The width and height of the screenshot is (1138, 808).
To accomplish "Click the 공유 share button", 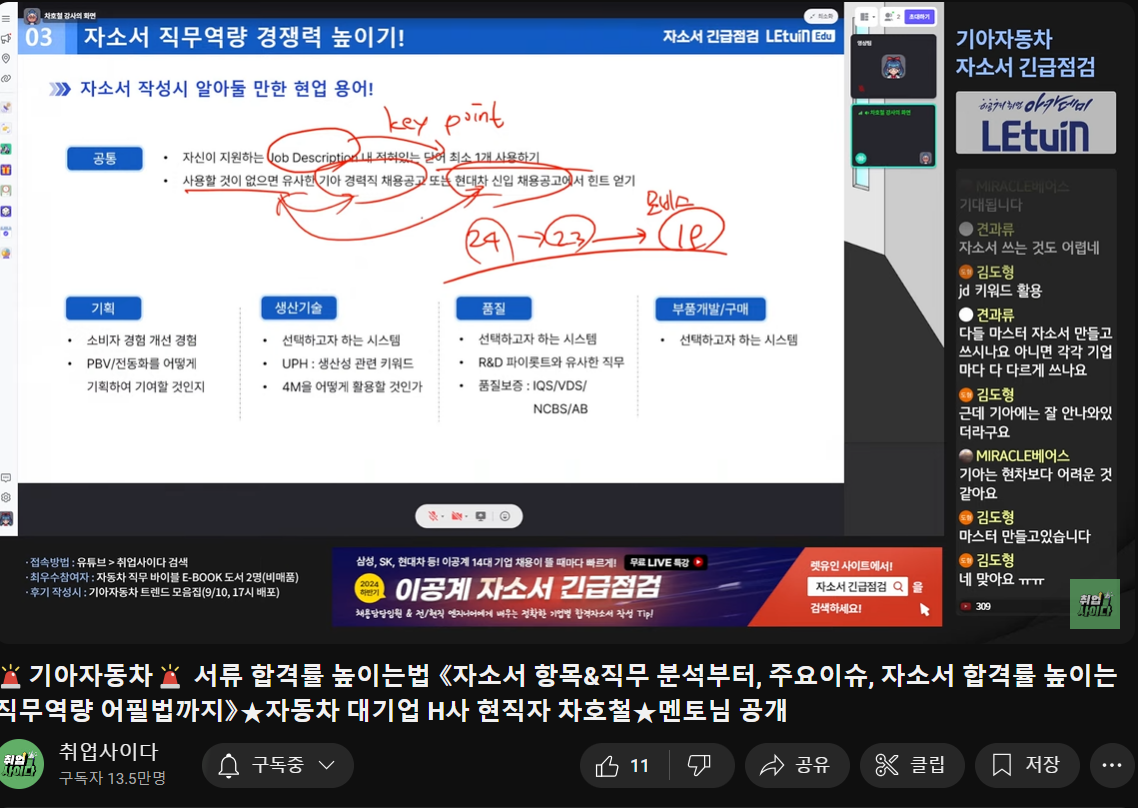I will [x=797, y=765].
